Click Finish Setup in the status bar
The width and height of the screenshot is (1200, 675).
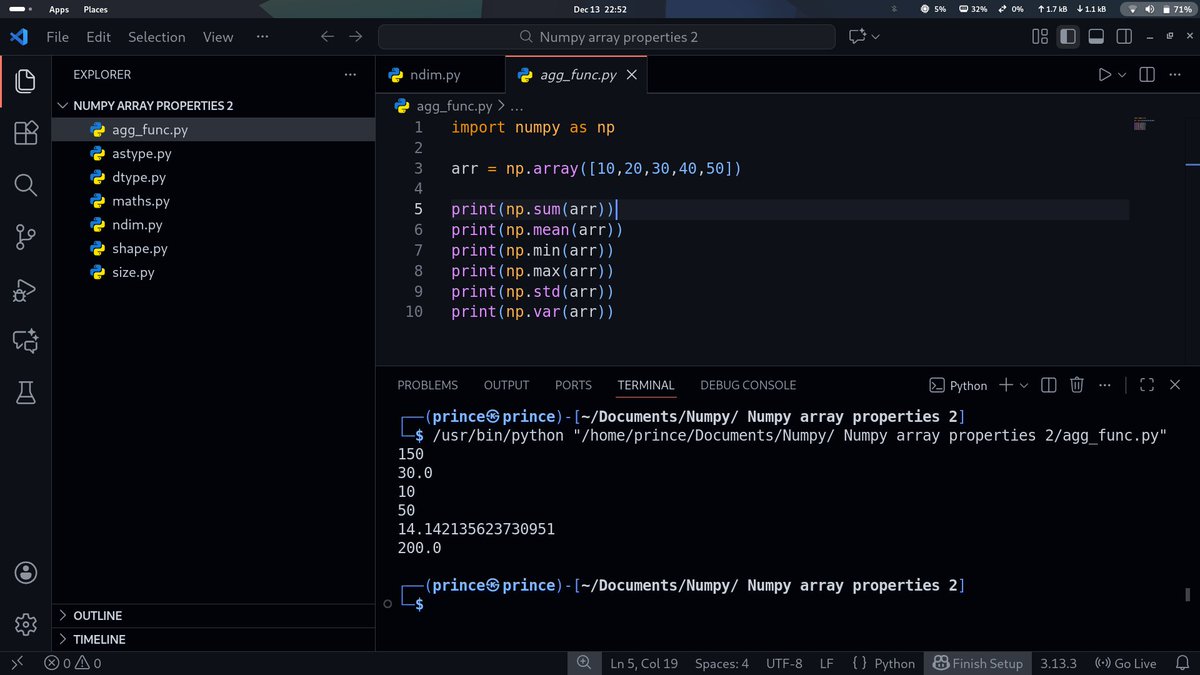tap(977, 663)
